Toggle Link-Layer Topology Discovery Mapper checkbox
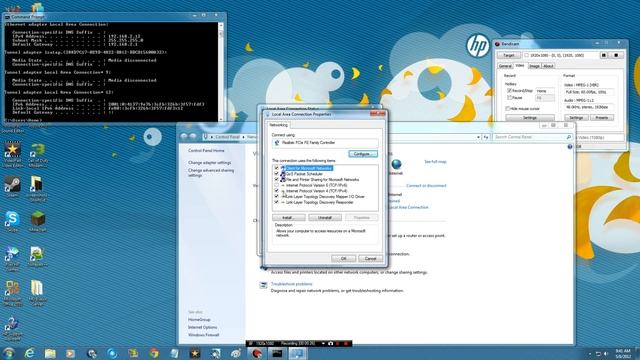The image size is (640, 360). [276, 197]
